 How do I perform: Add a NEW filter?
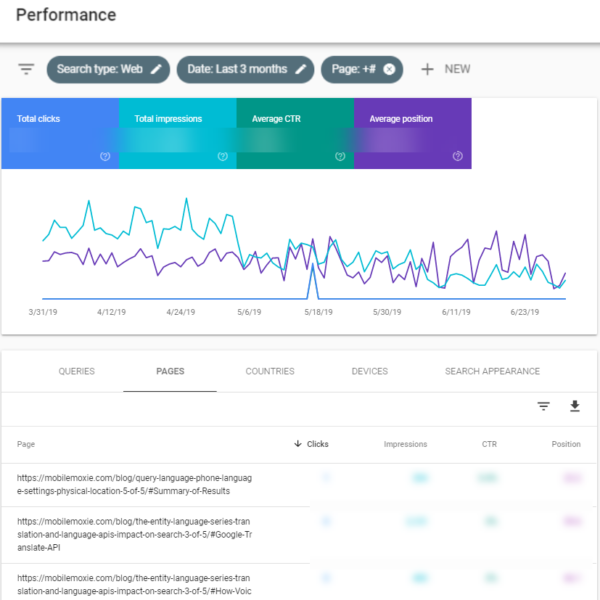445,69
